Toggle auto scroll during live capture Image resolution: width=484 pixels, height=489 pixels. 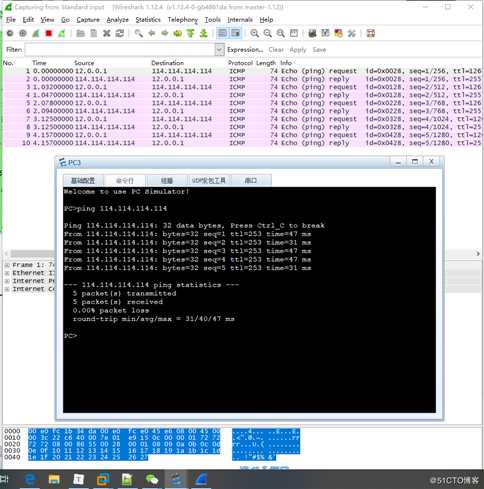tap(235, 33)
